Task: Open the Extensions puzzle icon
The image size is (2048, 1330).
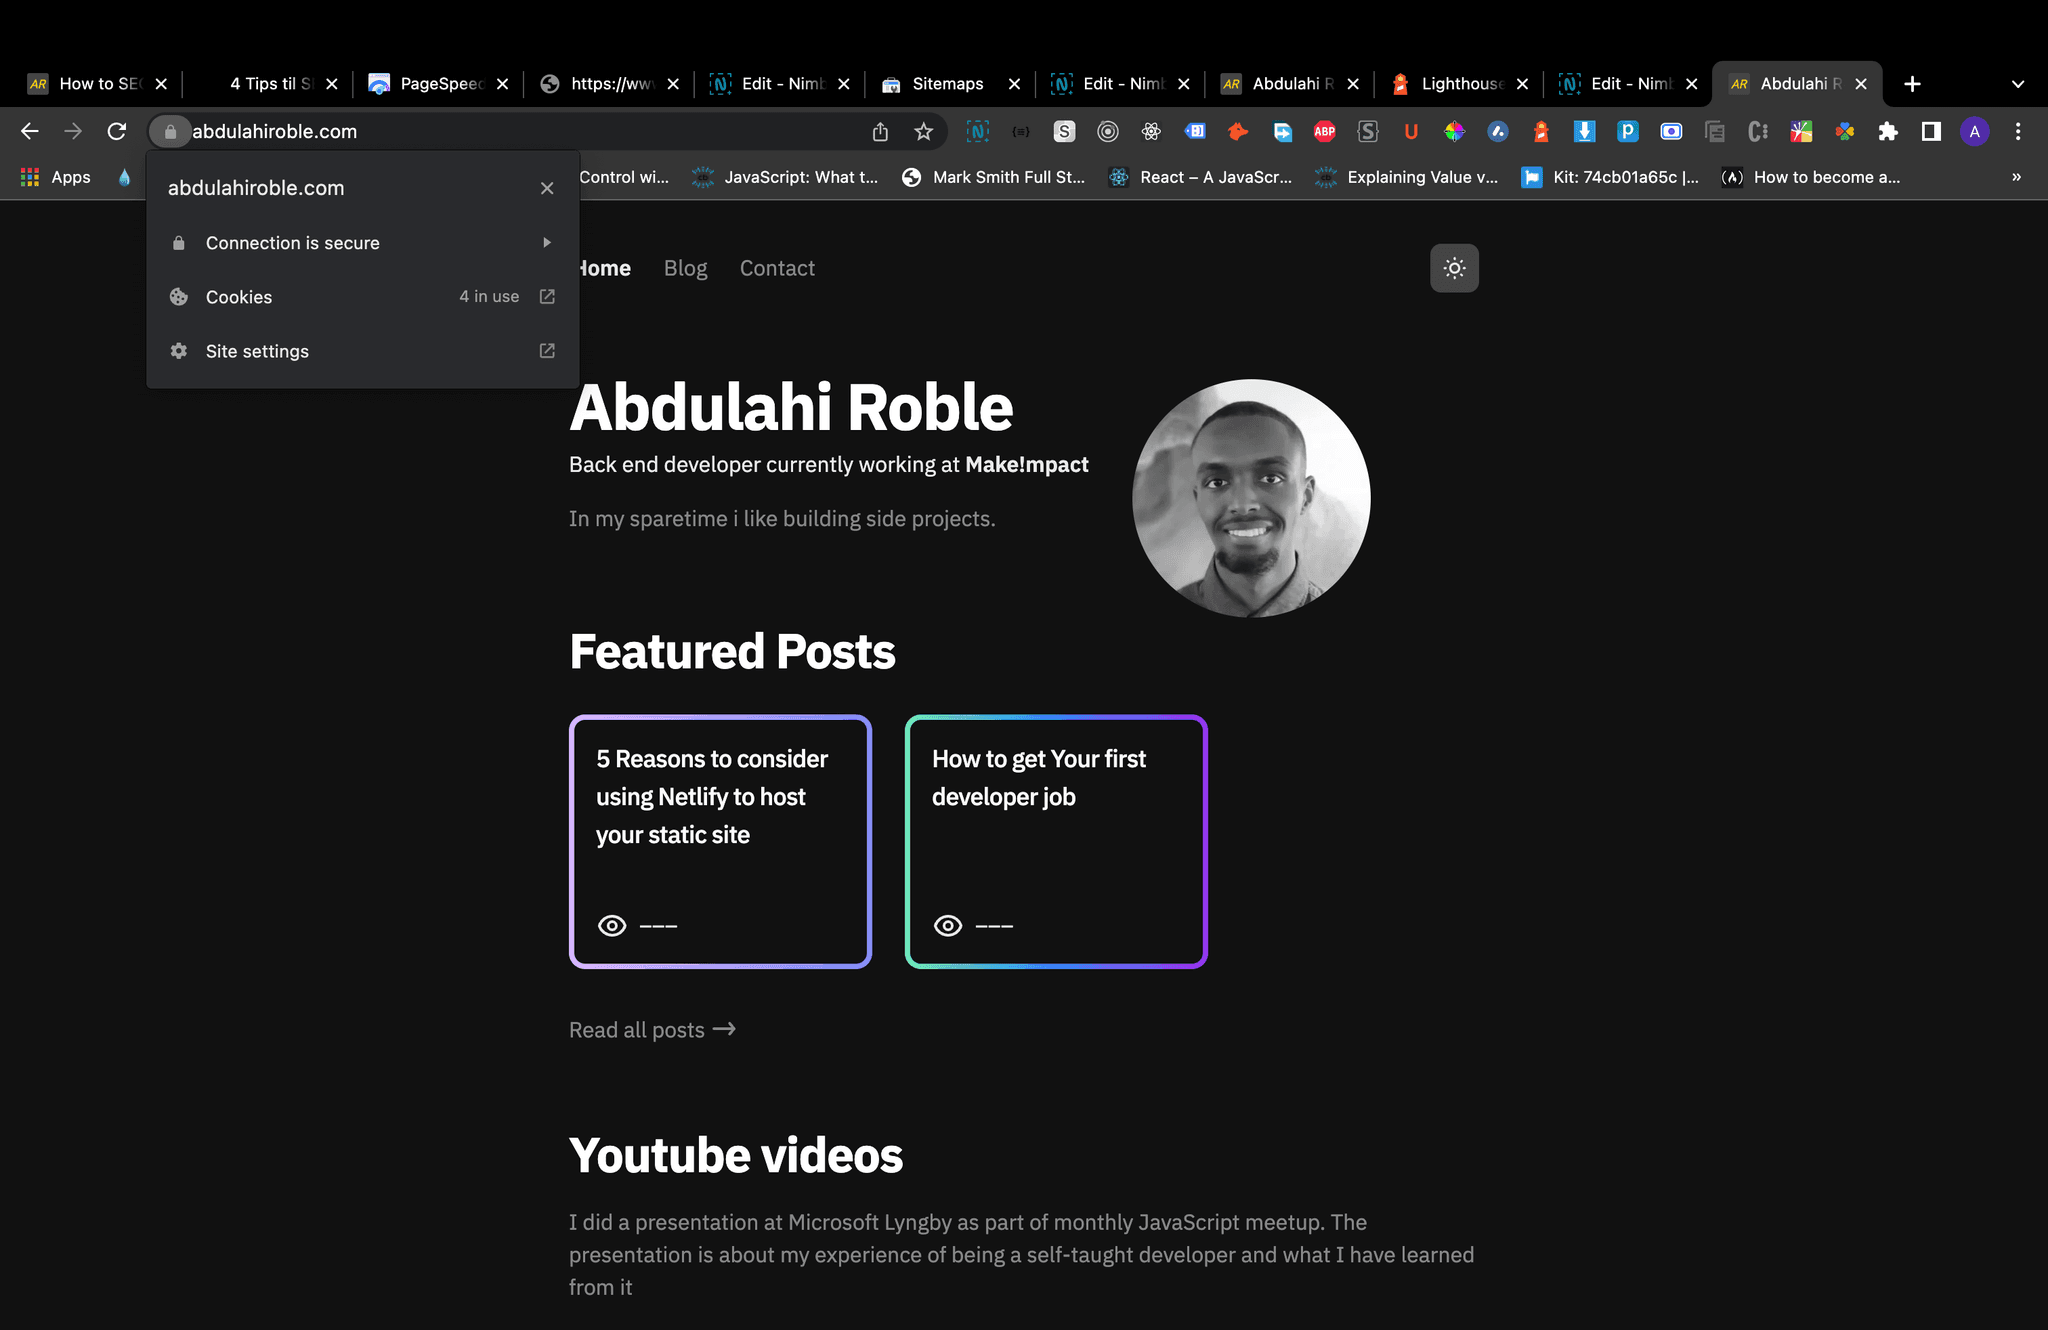Action: coord(1888,131)
